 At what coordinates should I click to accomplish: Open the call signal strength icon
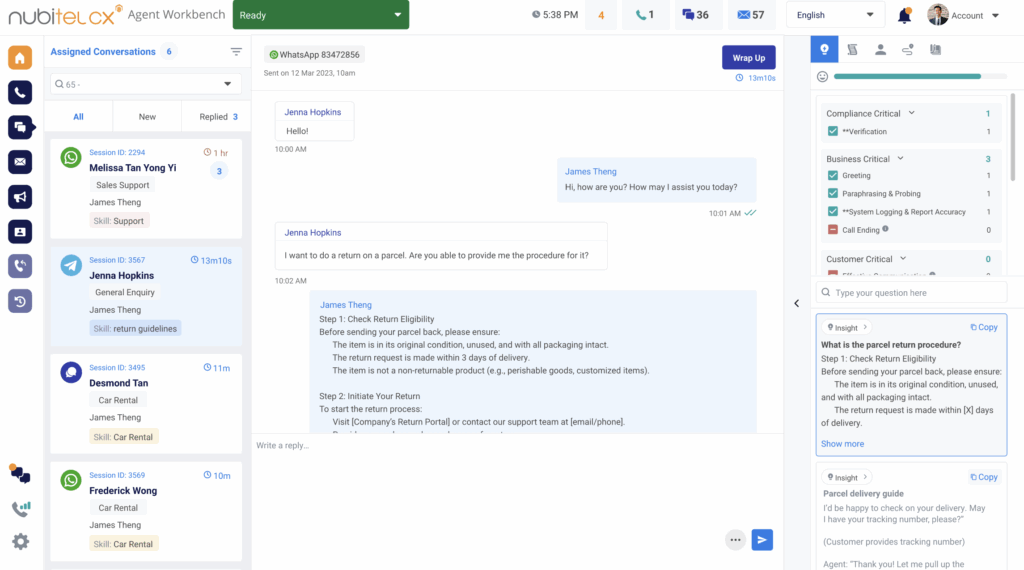coord(20,508)
